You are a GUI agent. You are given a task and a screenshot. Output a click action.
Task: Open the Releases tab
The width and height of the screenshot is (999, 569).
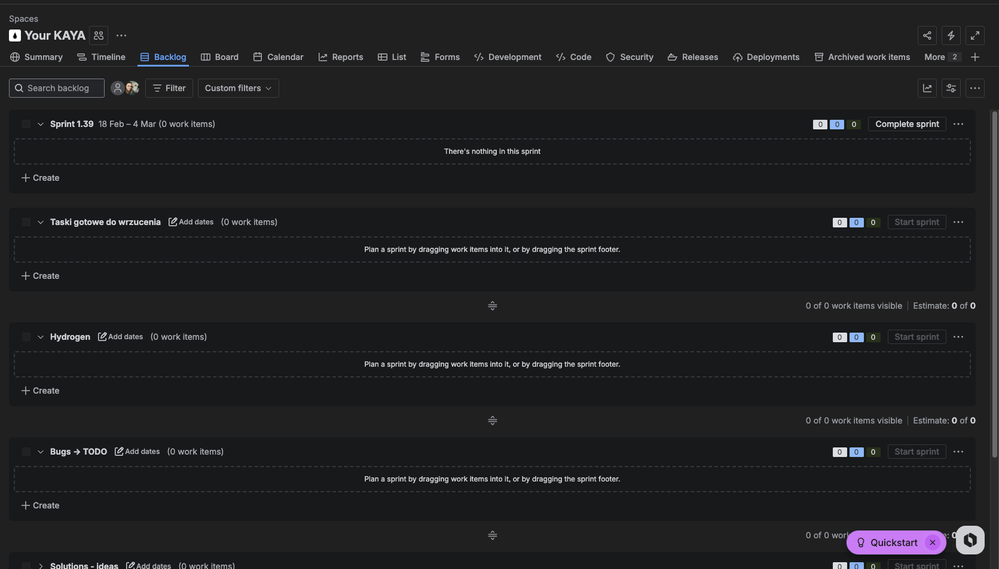[x=693, y=57]
